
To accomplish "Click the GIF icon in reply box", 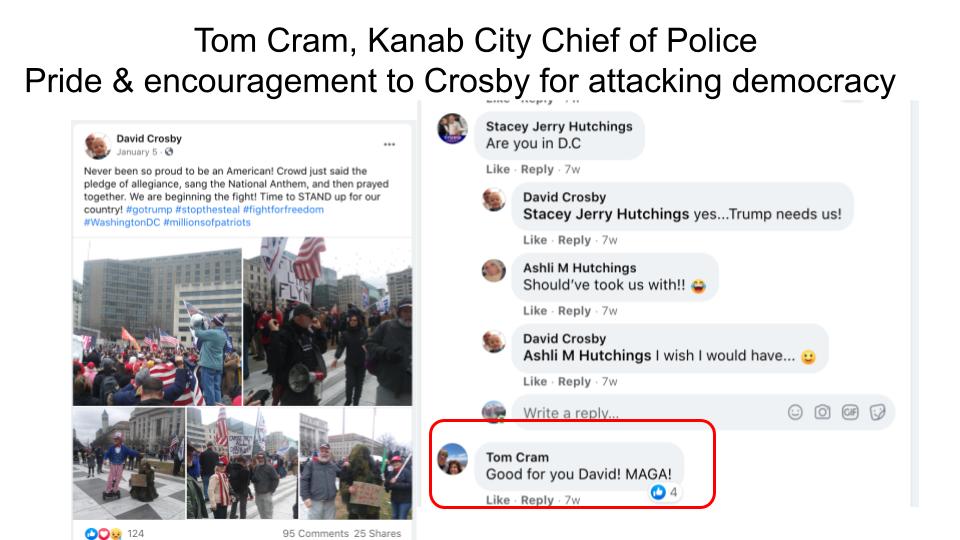I will point(850,412).
